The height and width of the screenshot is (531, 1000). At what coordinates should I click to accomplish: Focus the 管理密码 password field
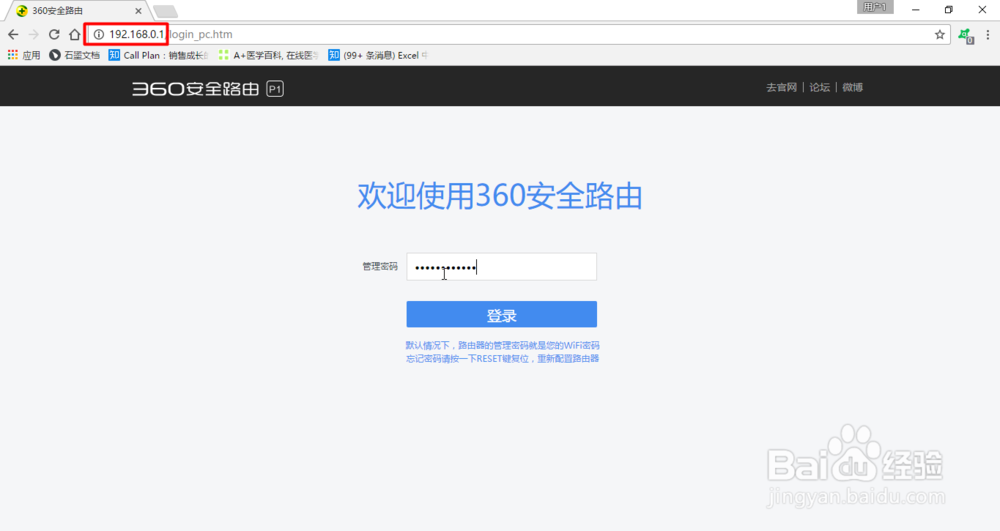501,266
